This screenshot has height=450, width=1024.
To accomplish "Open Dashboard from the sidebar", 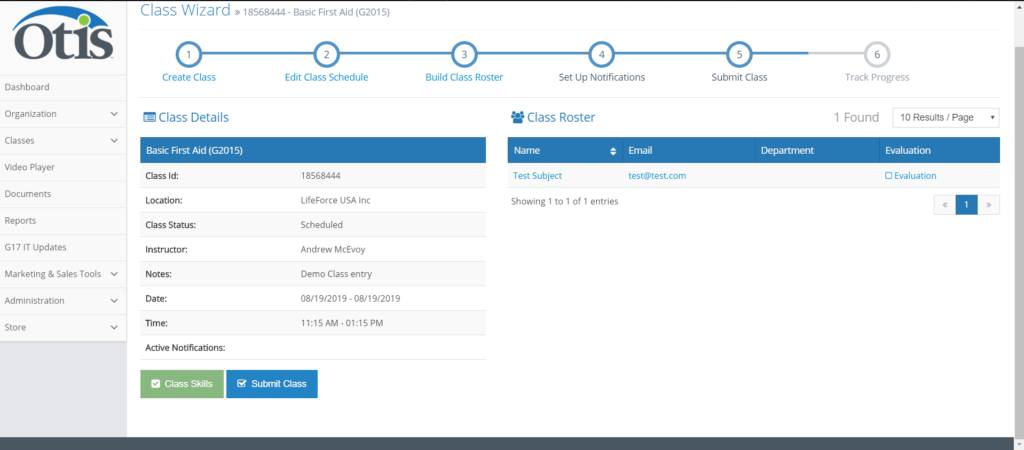I will pos(27,87).
